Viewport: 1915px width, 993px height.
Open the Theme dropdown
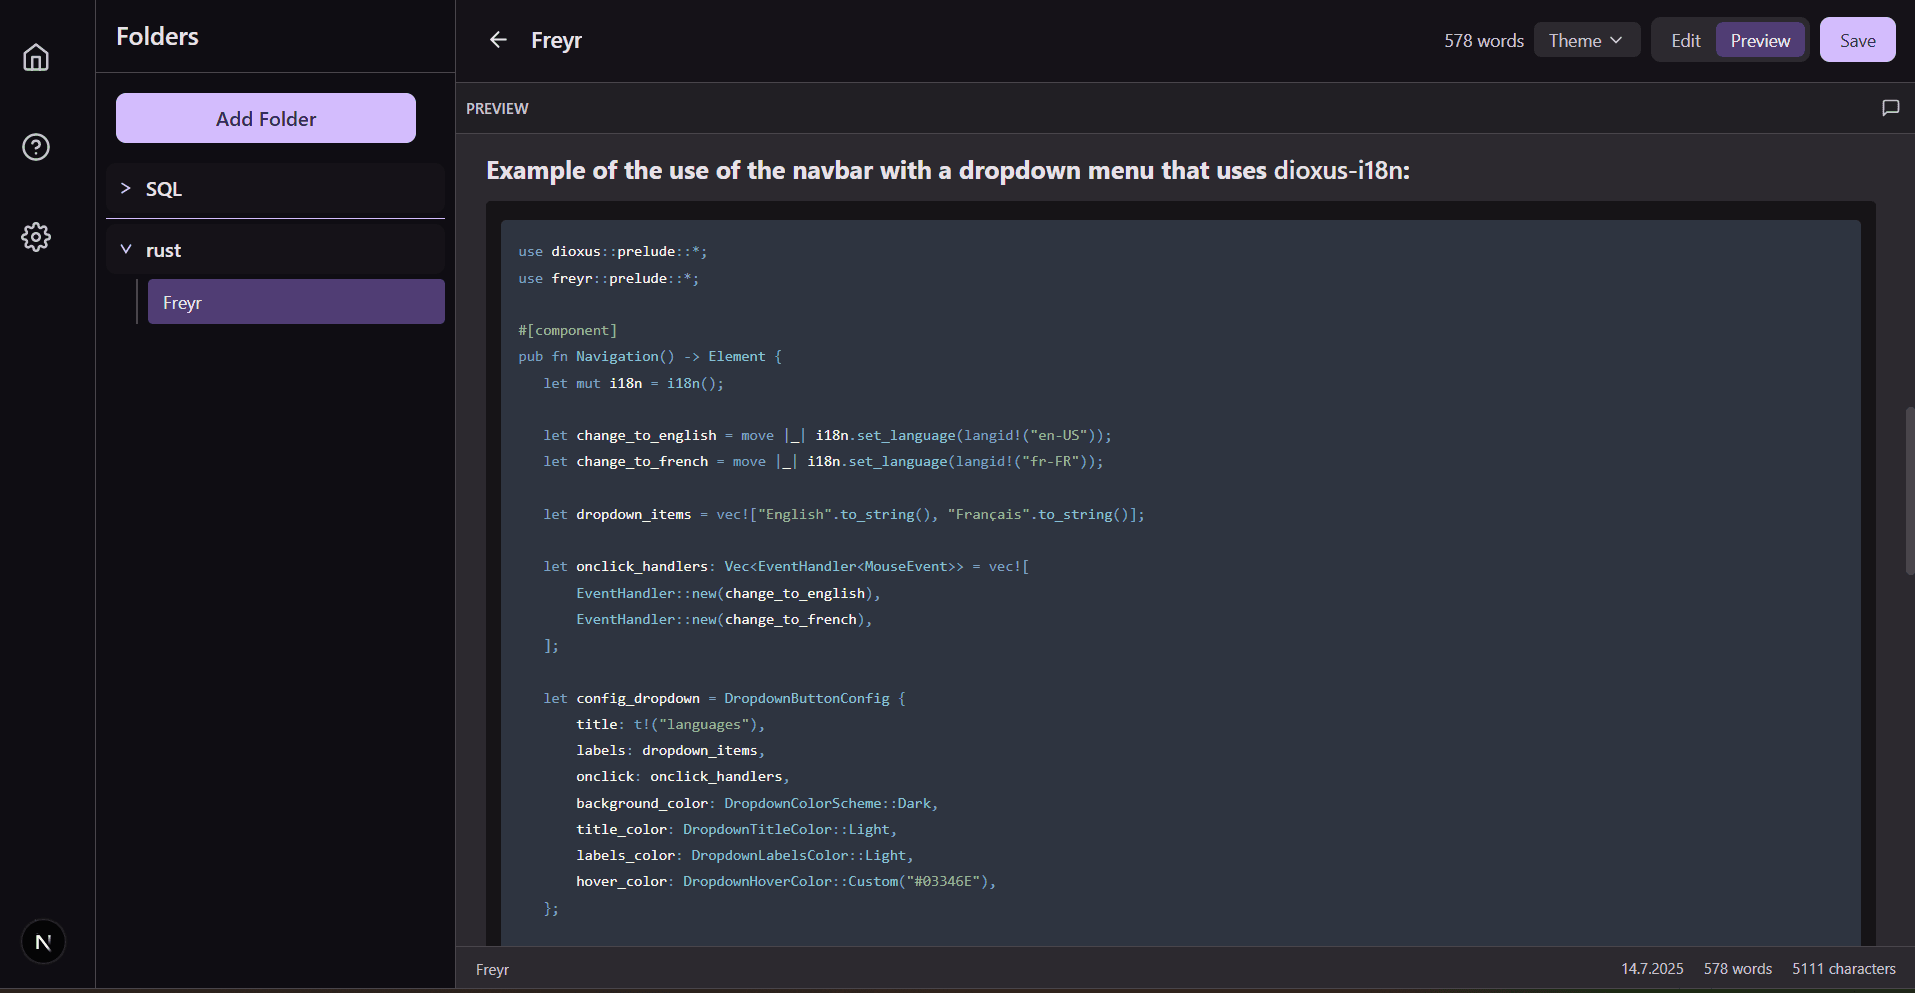click(1586, 40)
